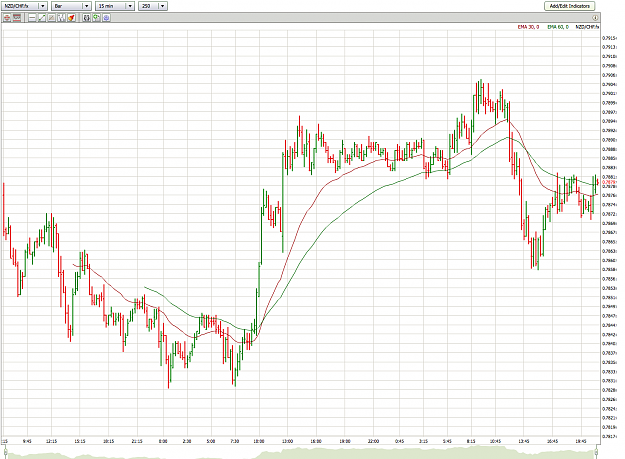This screenshot has width=625, height=459.
Task: Click the 10:00 time axis label
Action: click(x=259, y=441)
